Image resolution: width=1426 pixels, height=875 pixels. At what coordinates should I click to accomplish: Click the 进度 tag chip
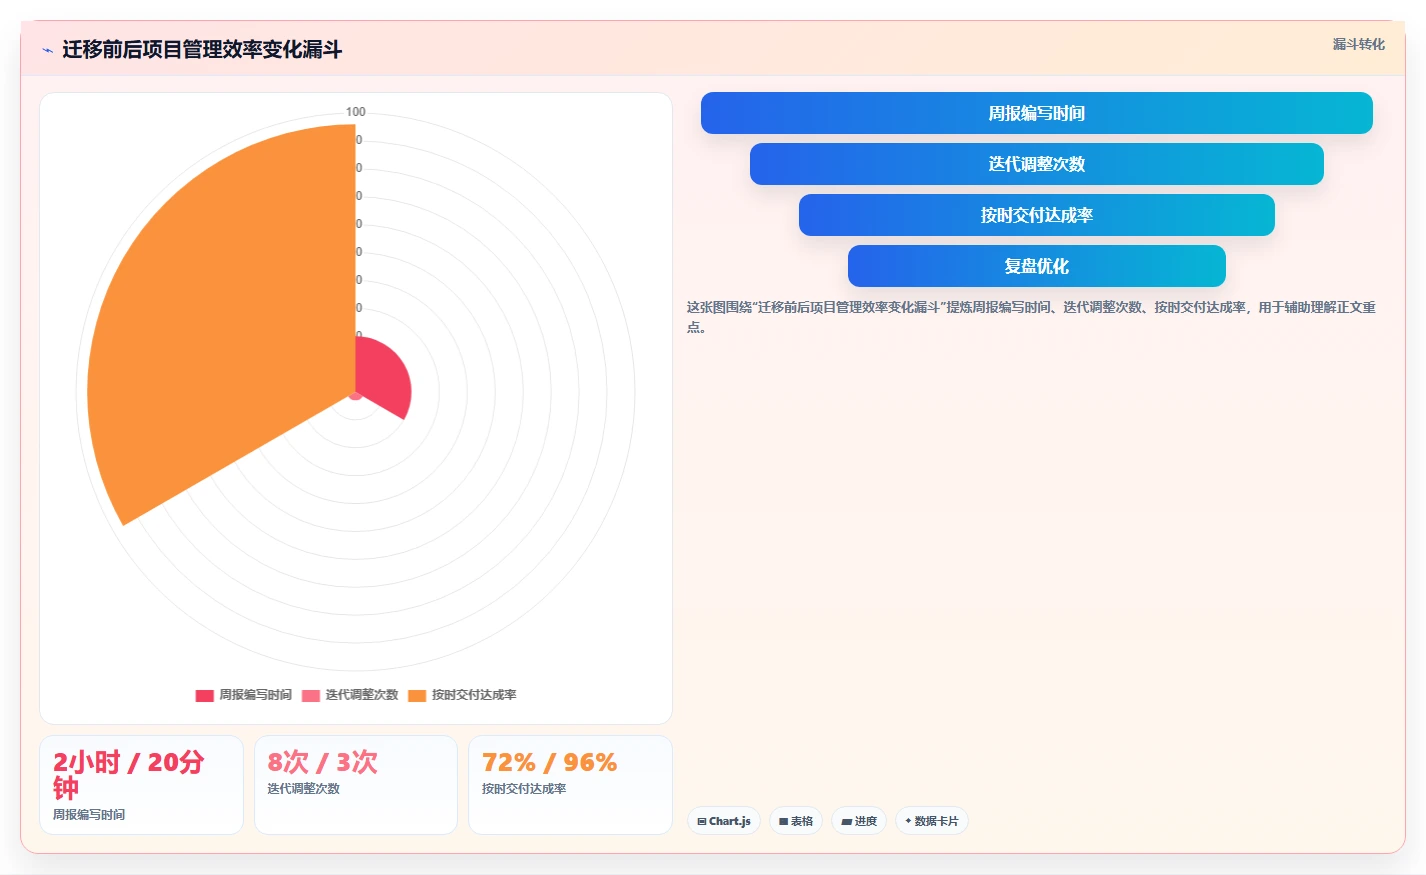click(x=859, y=821)
